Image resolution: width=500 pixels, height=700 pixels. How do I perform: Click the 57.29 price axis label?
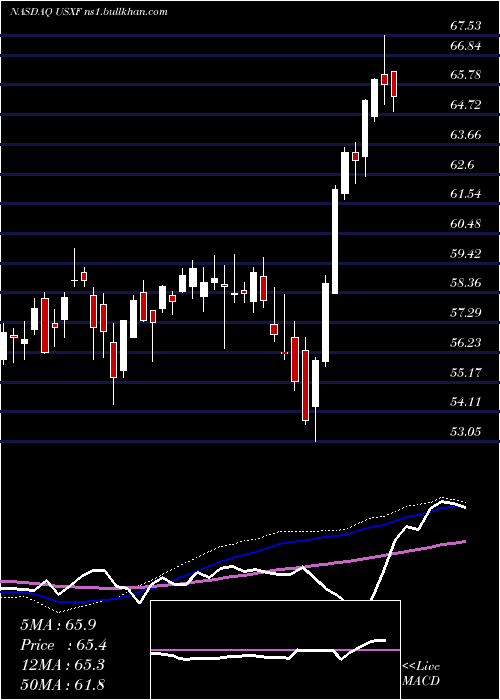click(466, 312)
